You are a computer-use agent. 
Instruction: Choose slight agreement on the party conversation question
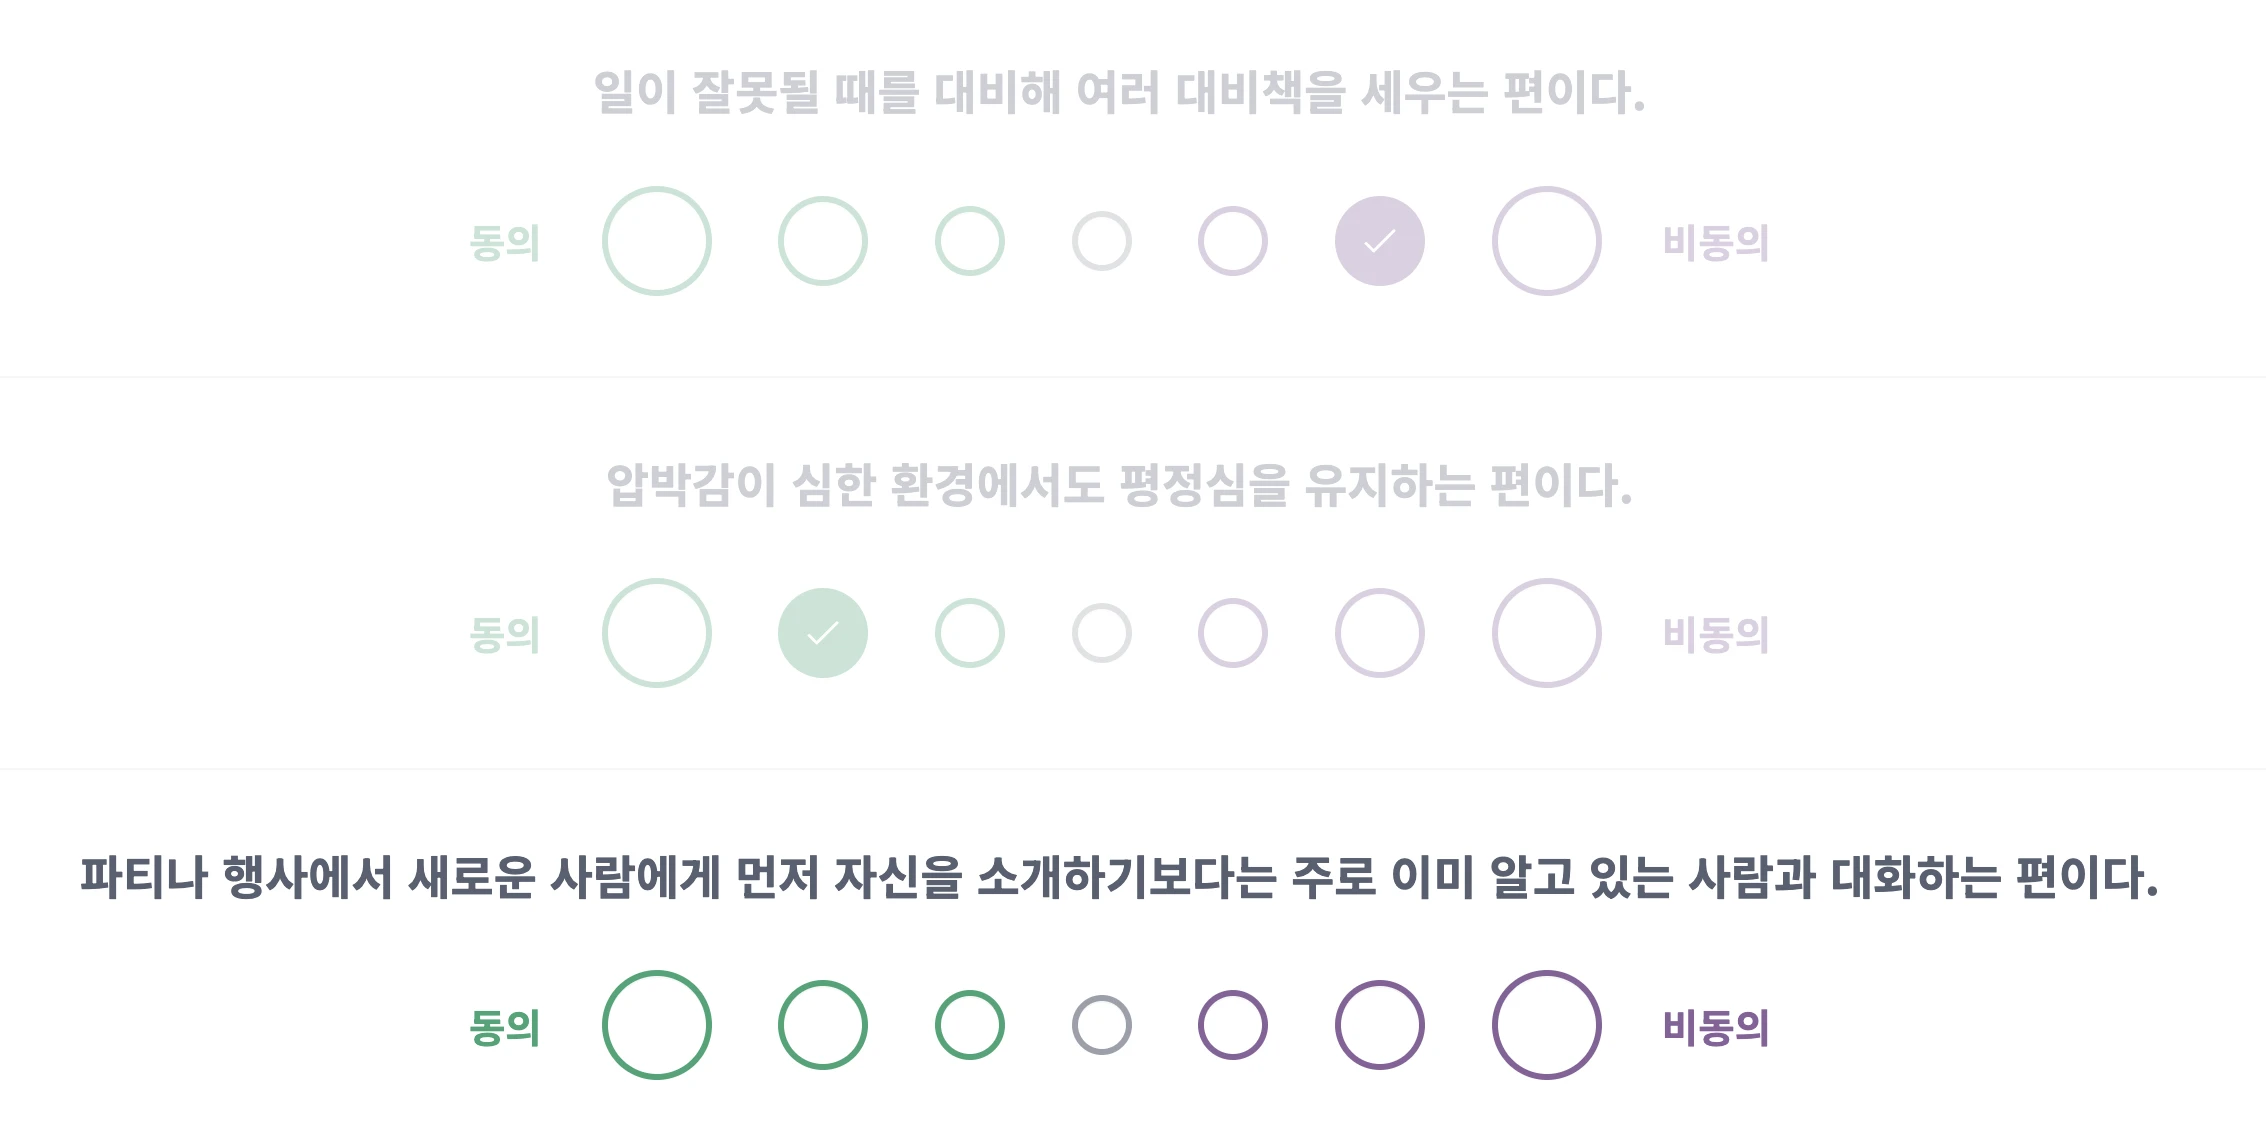[x=968, y=1024]
